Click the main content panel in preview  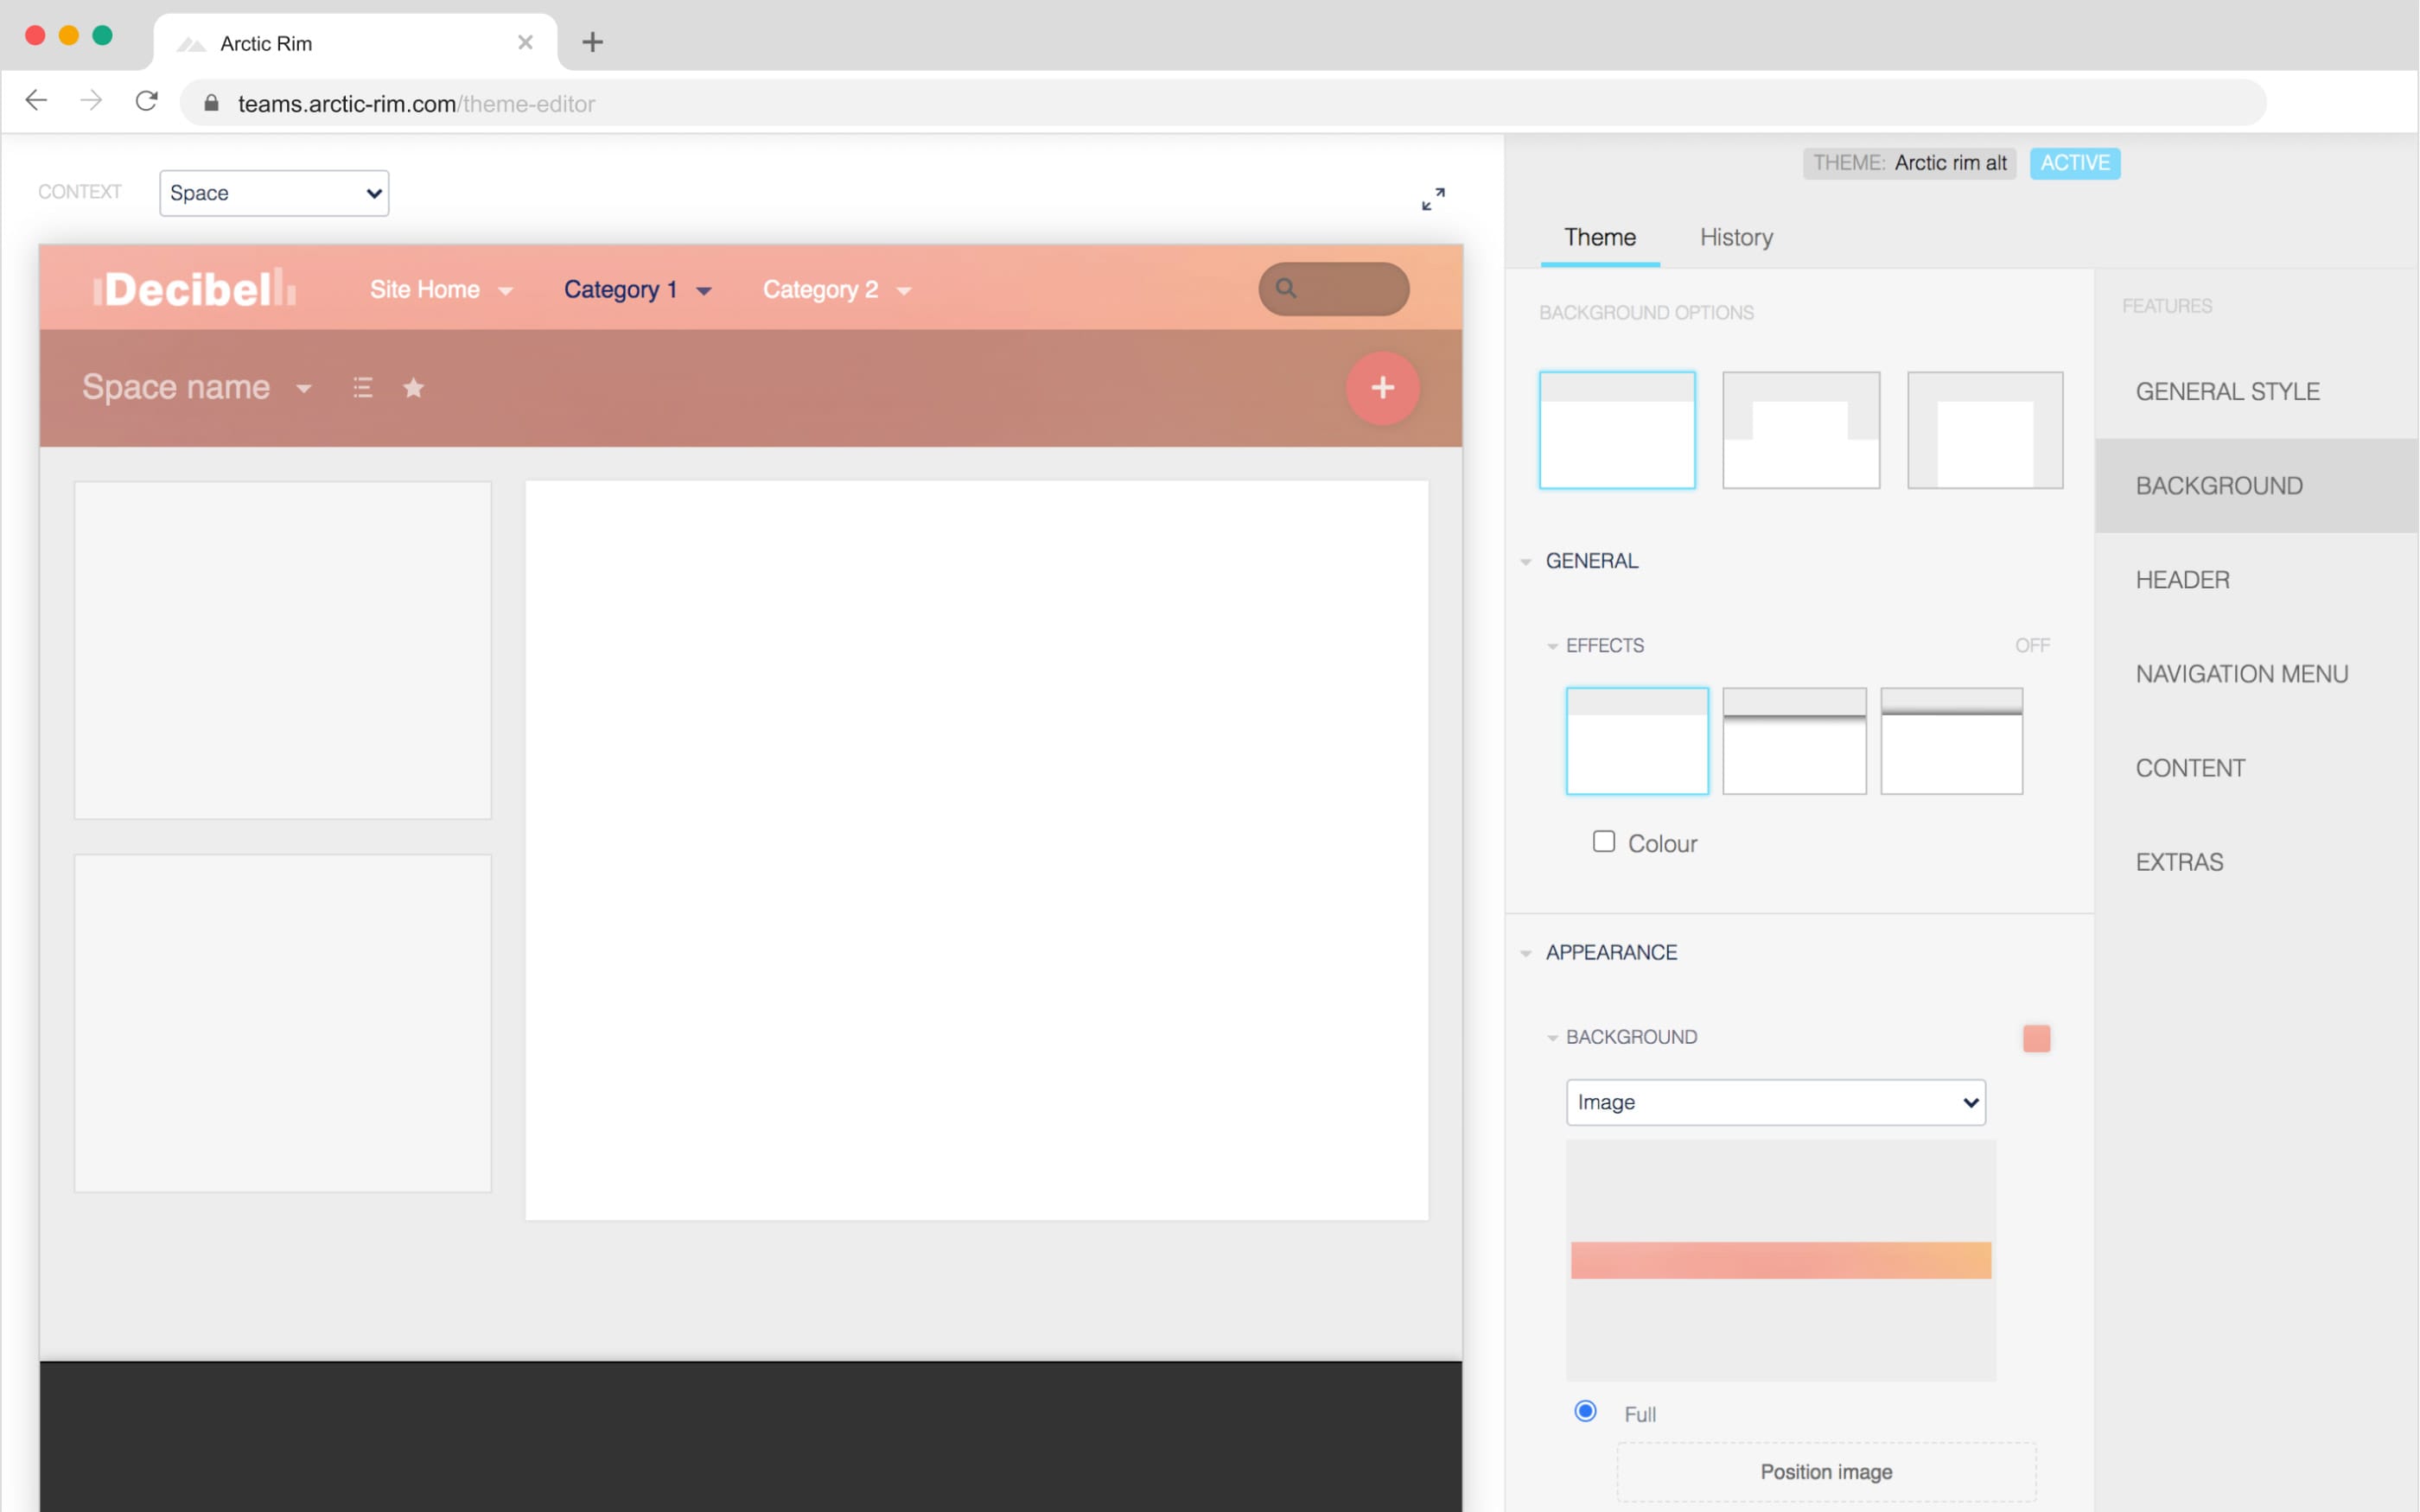(976, 850)
